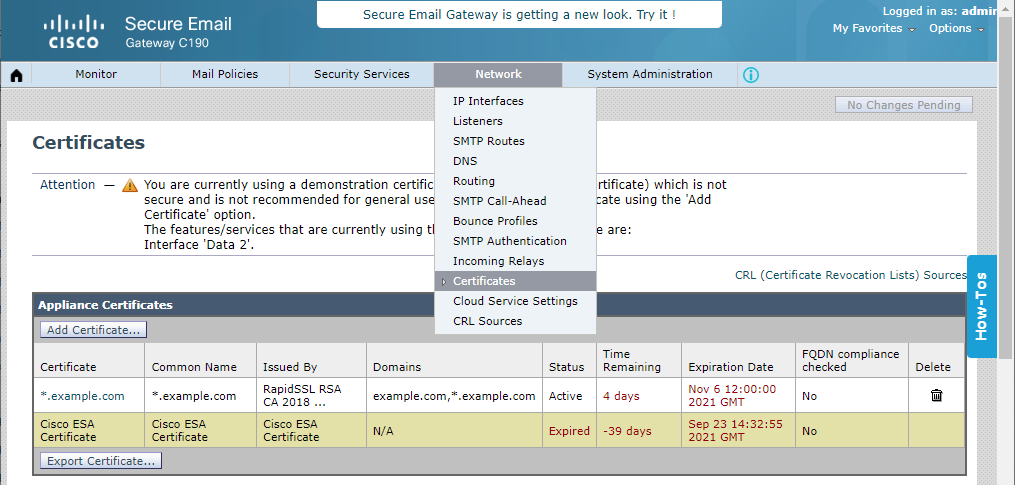This screenshot has width=1015, height=485.
Task: Open the Mail Policies menu
Action: 225,74
